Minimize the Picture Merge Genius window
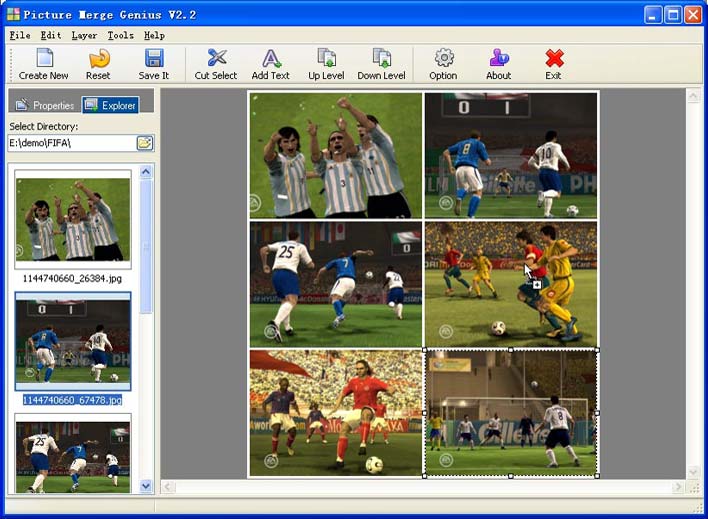The image size is (708, 519). point(652,15)
